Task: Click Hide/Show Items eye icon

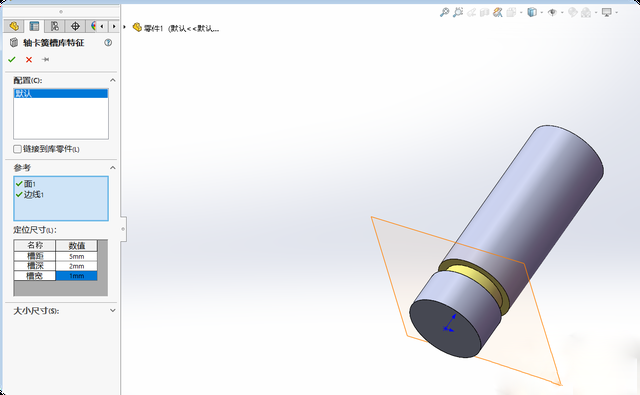Action: (x=552, y=13)
